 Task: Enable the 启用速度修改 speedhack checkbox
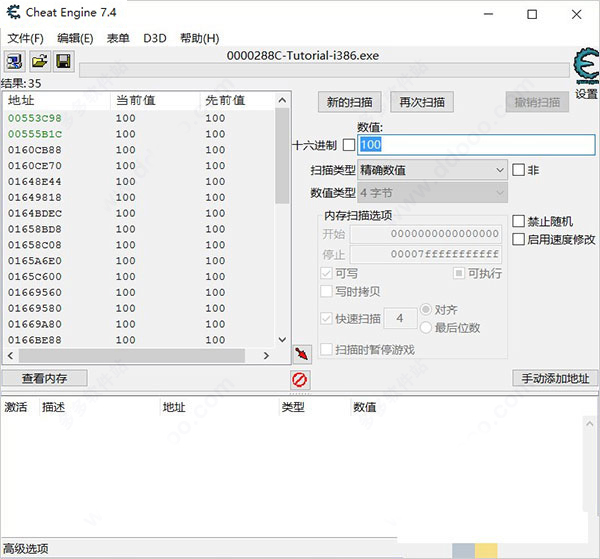coord(518,239)
